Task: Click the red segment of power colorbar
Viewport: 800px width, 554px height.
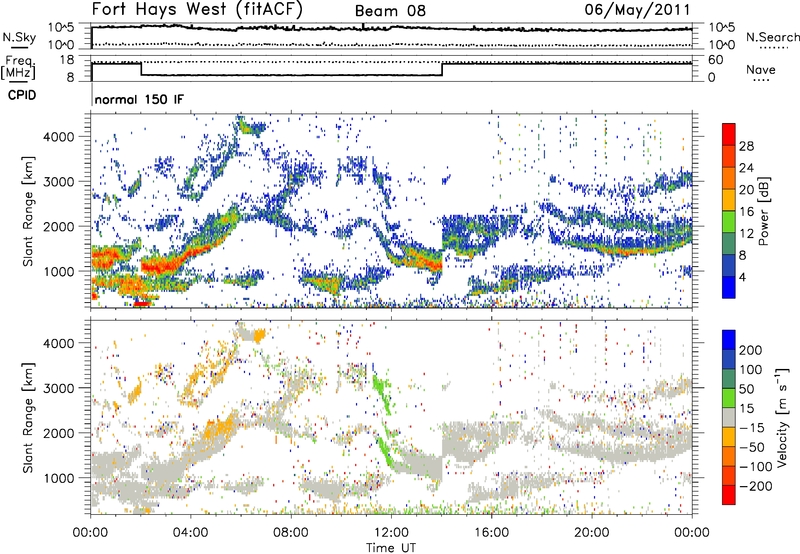Action: pos(729,134)
